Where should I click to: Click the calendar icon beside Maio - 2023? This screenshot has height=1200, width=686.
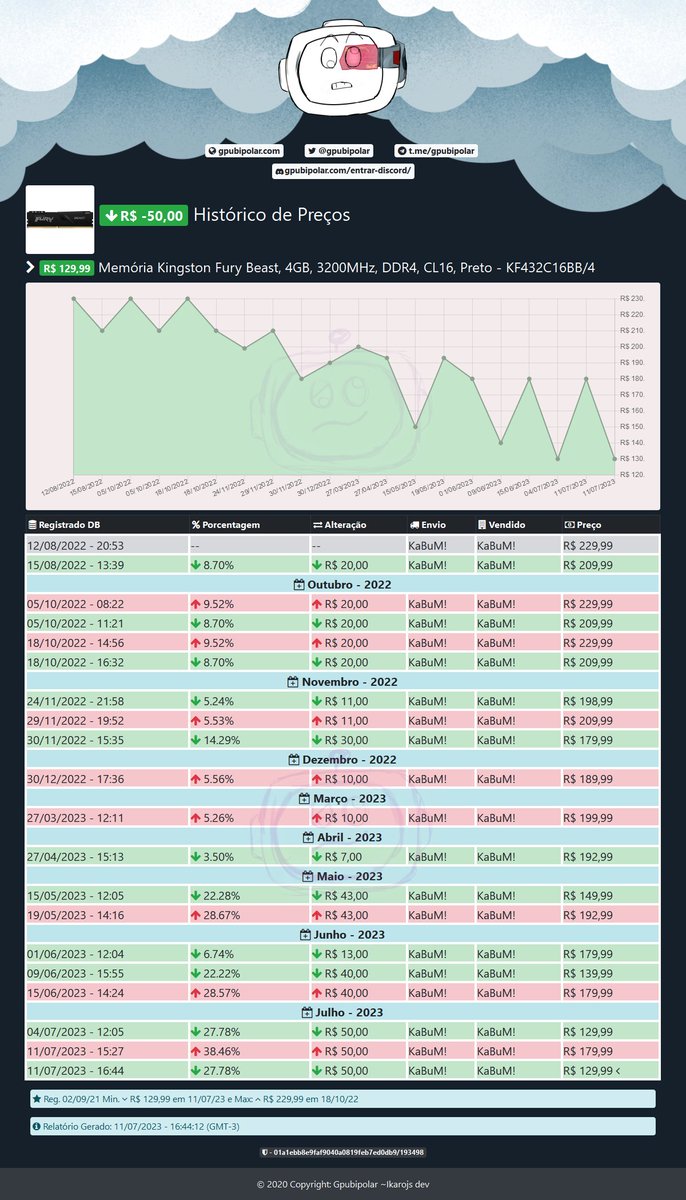pos(309,876)
